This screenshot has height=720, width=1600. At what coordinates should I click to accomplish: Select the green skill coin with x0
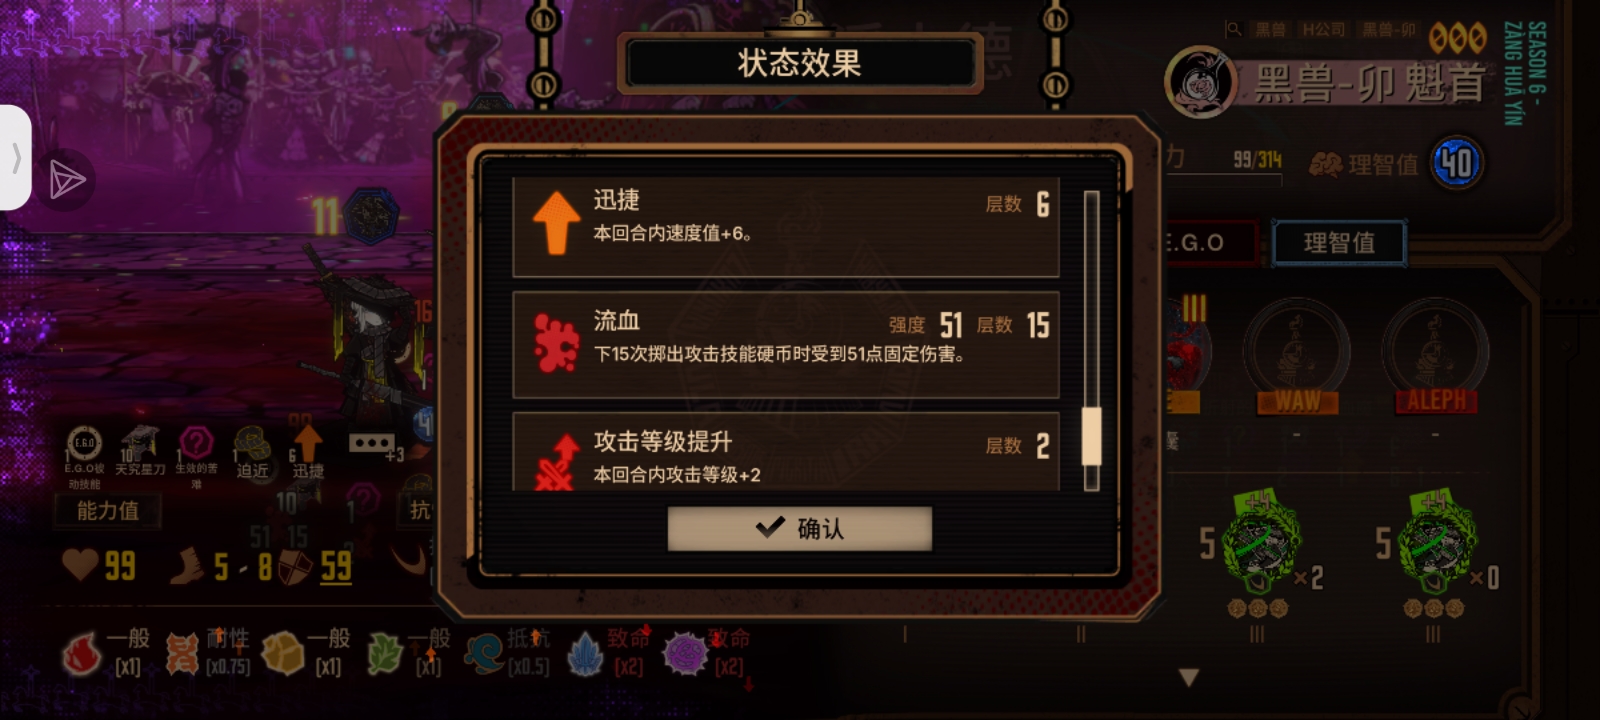click(1438, 548)
